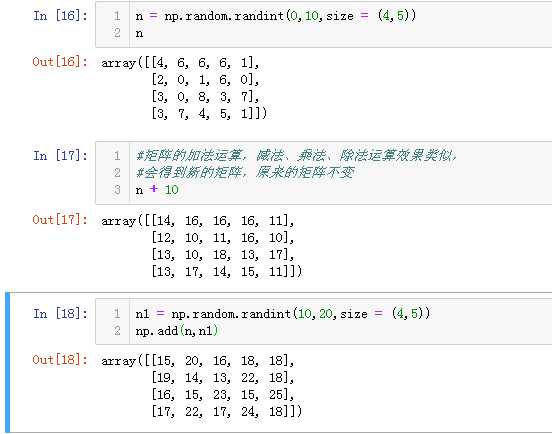The width and height of the screenshot is (552, 434).
Task: Click output row '[2, 0, 1, 6, 0]'
Action: [205, 80]
